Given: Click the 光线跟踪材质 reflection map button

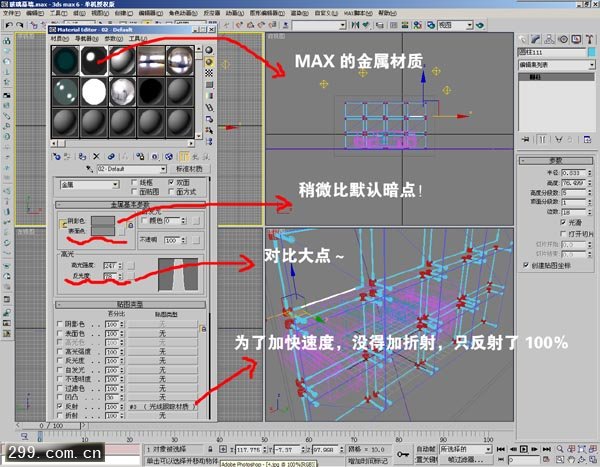Looking at the screenshot, I should pos(163,407).
